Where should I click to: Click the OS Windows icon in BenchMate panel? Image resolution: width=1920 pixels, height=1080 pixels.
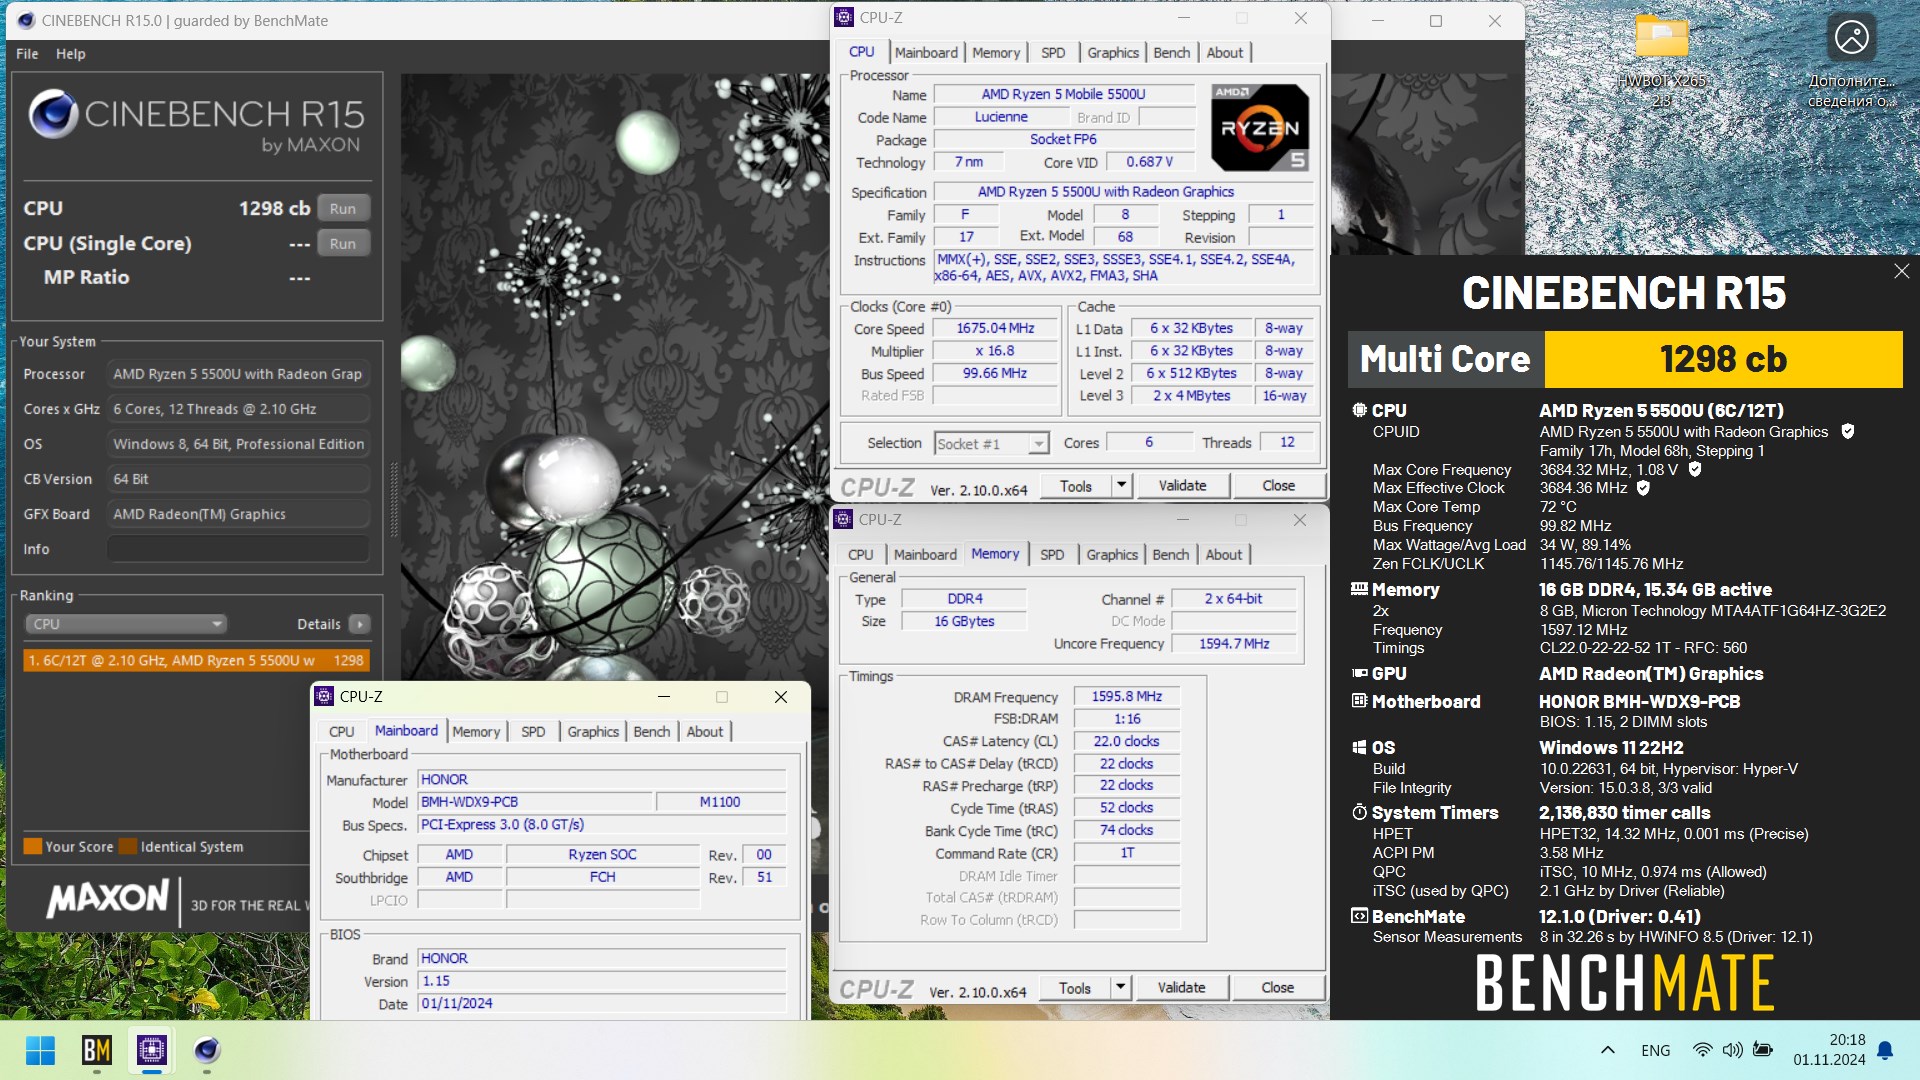pyautogui.click(x=1359, y=747)
